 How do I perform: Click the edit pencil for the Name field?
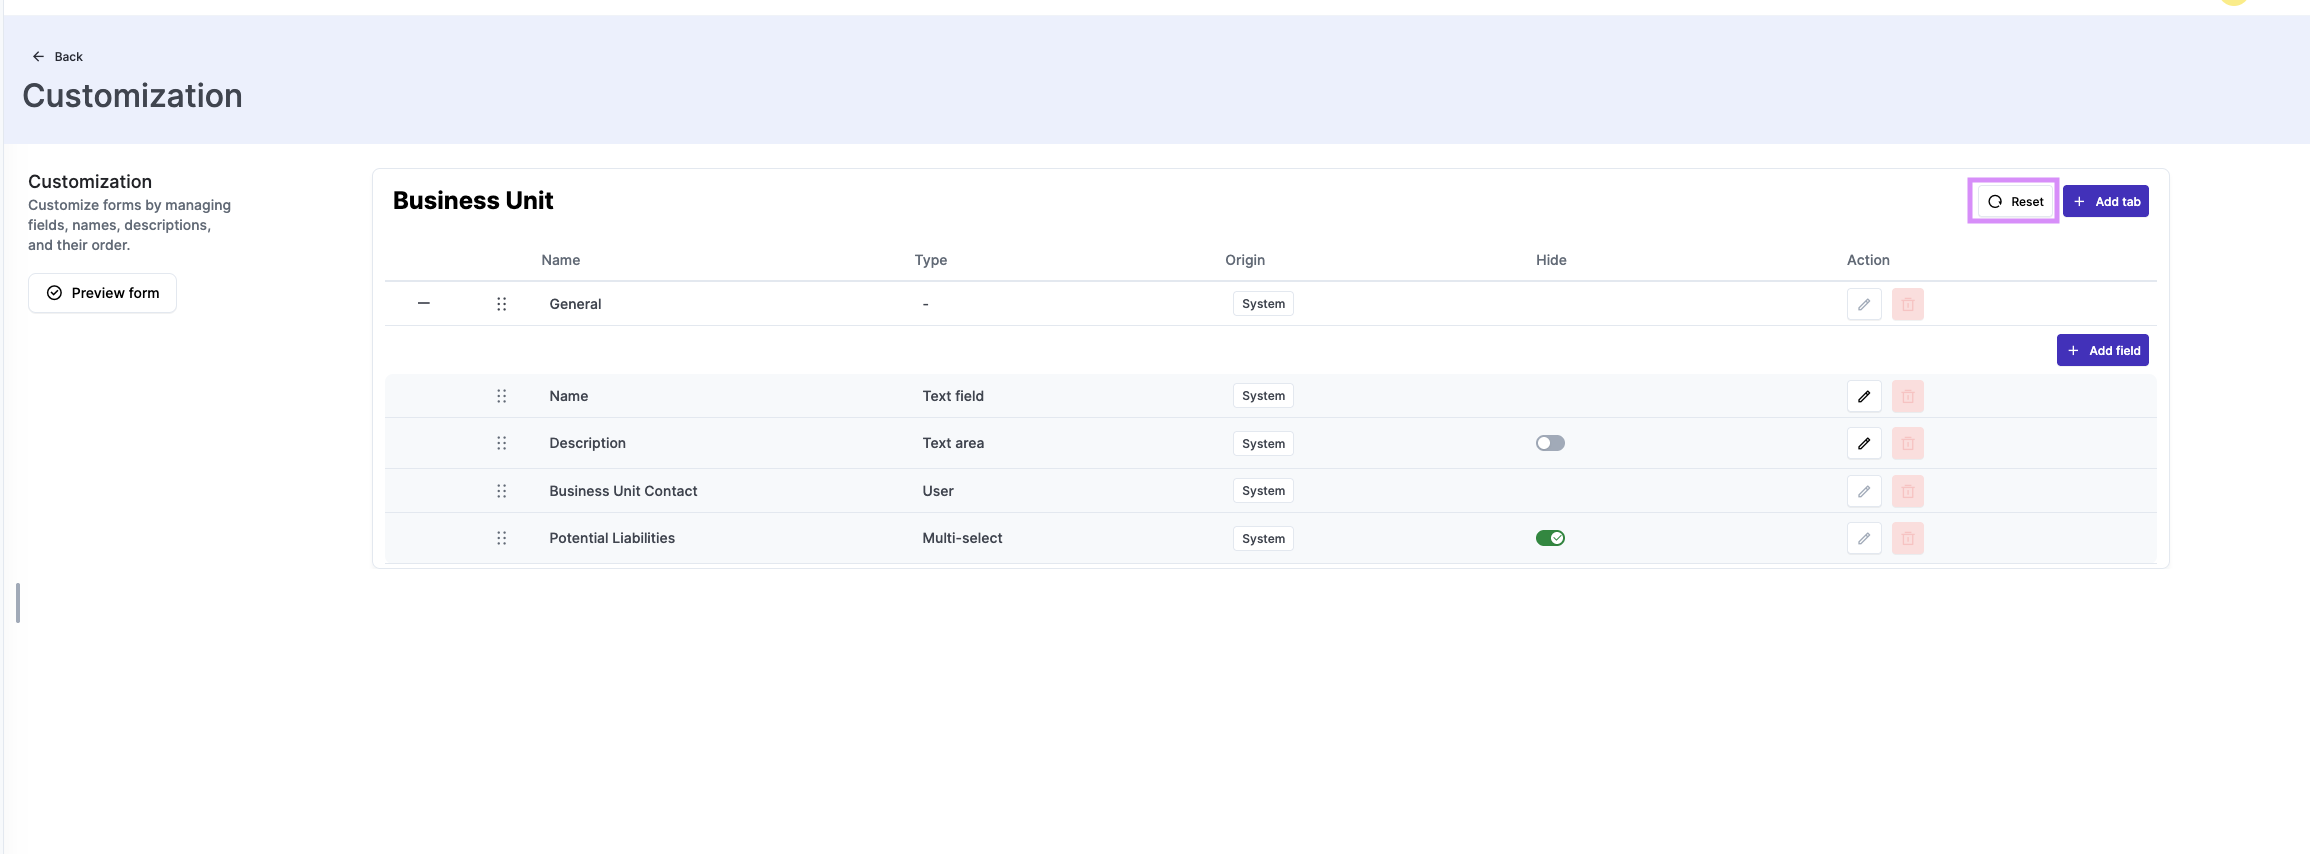tap(1864, 396)
